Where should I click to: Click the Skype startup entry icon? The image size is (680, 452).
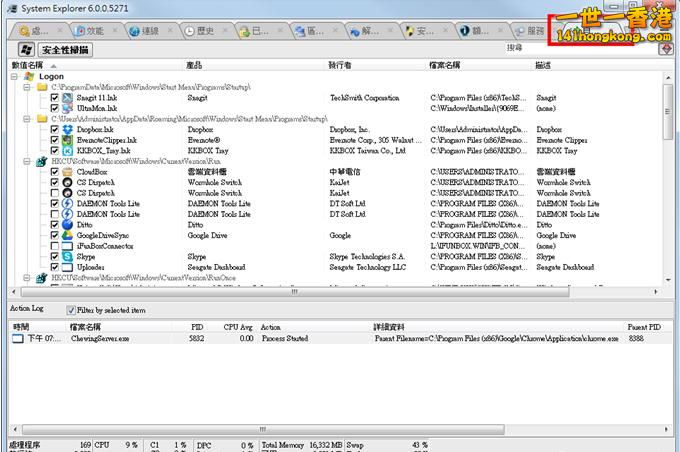click(68, 256)
